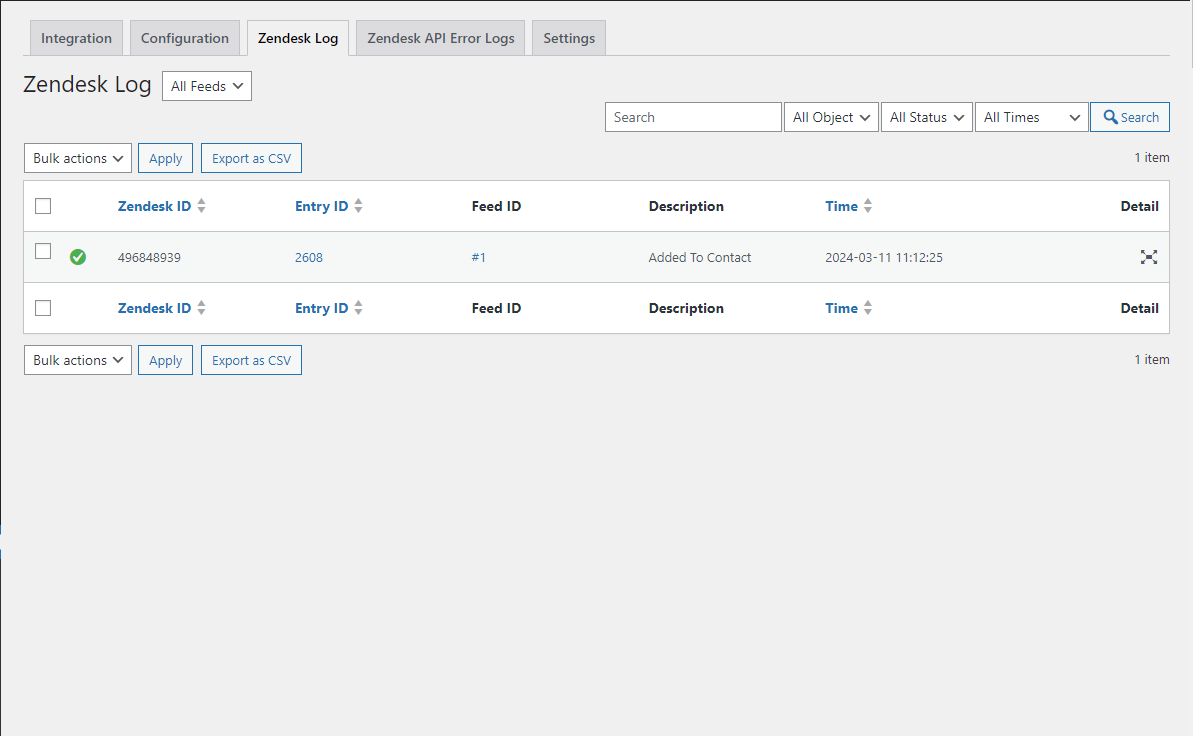
Task: Click bottom Apply button
Action: point(165,360)
